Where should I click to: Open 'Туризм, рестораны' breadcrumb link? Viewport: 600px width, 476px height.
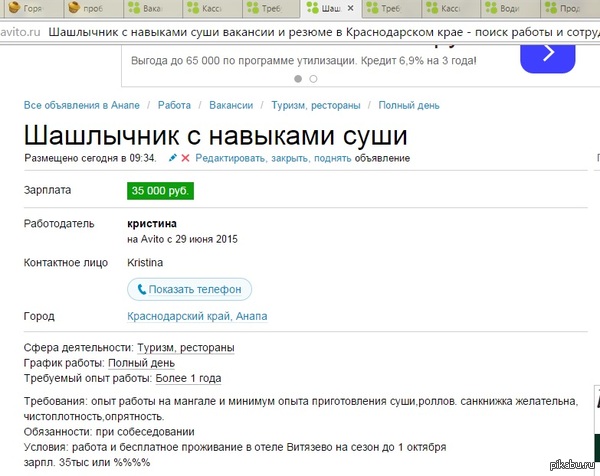point(316,105)
